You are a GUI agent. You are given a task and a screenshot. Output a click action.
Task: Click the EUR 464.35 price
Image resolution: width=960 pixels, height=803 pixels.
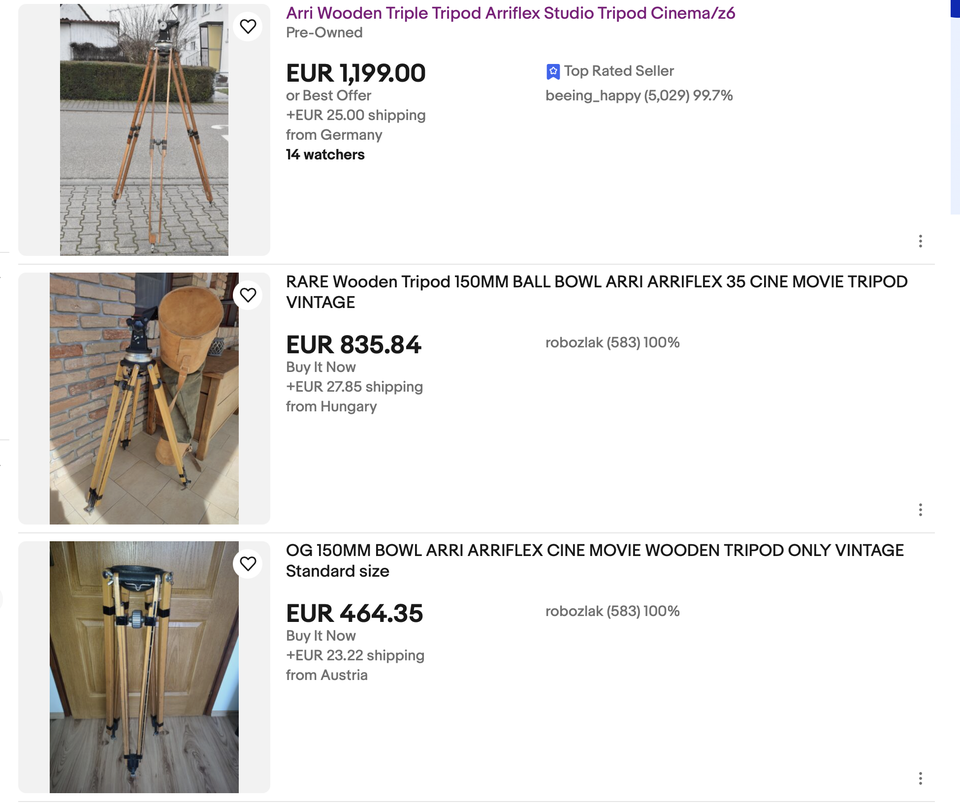354,613
